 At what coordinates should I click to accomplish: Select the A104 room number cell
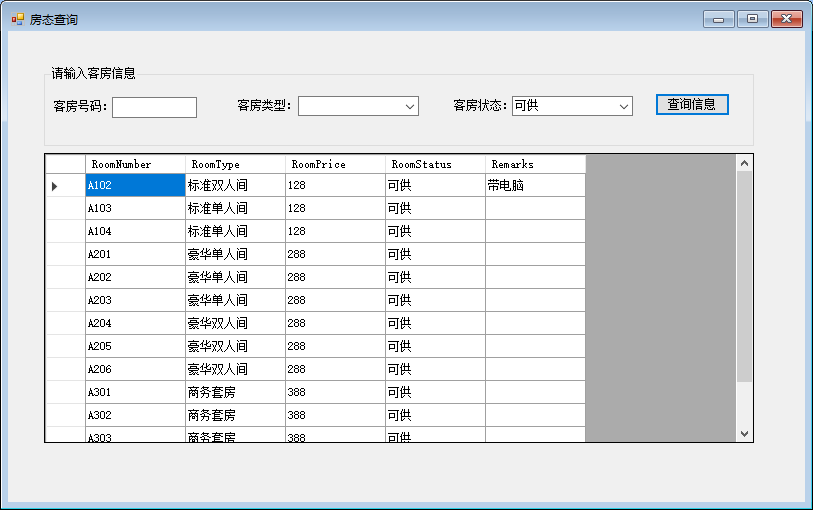[135, 231]
